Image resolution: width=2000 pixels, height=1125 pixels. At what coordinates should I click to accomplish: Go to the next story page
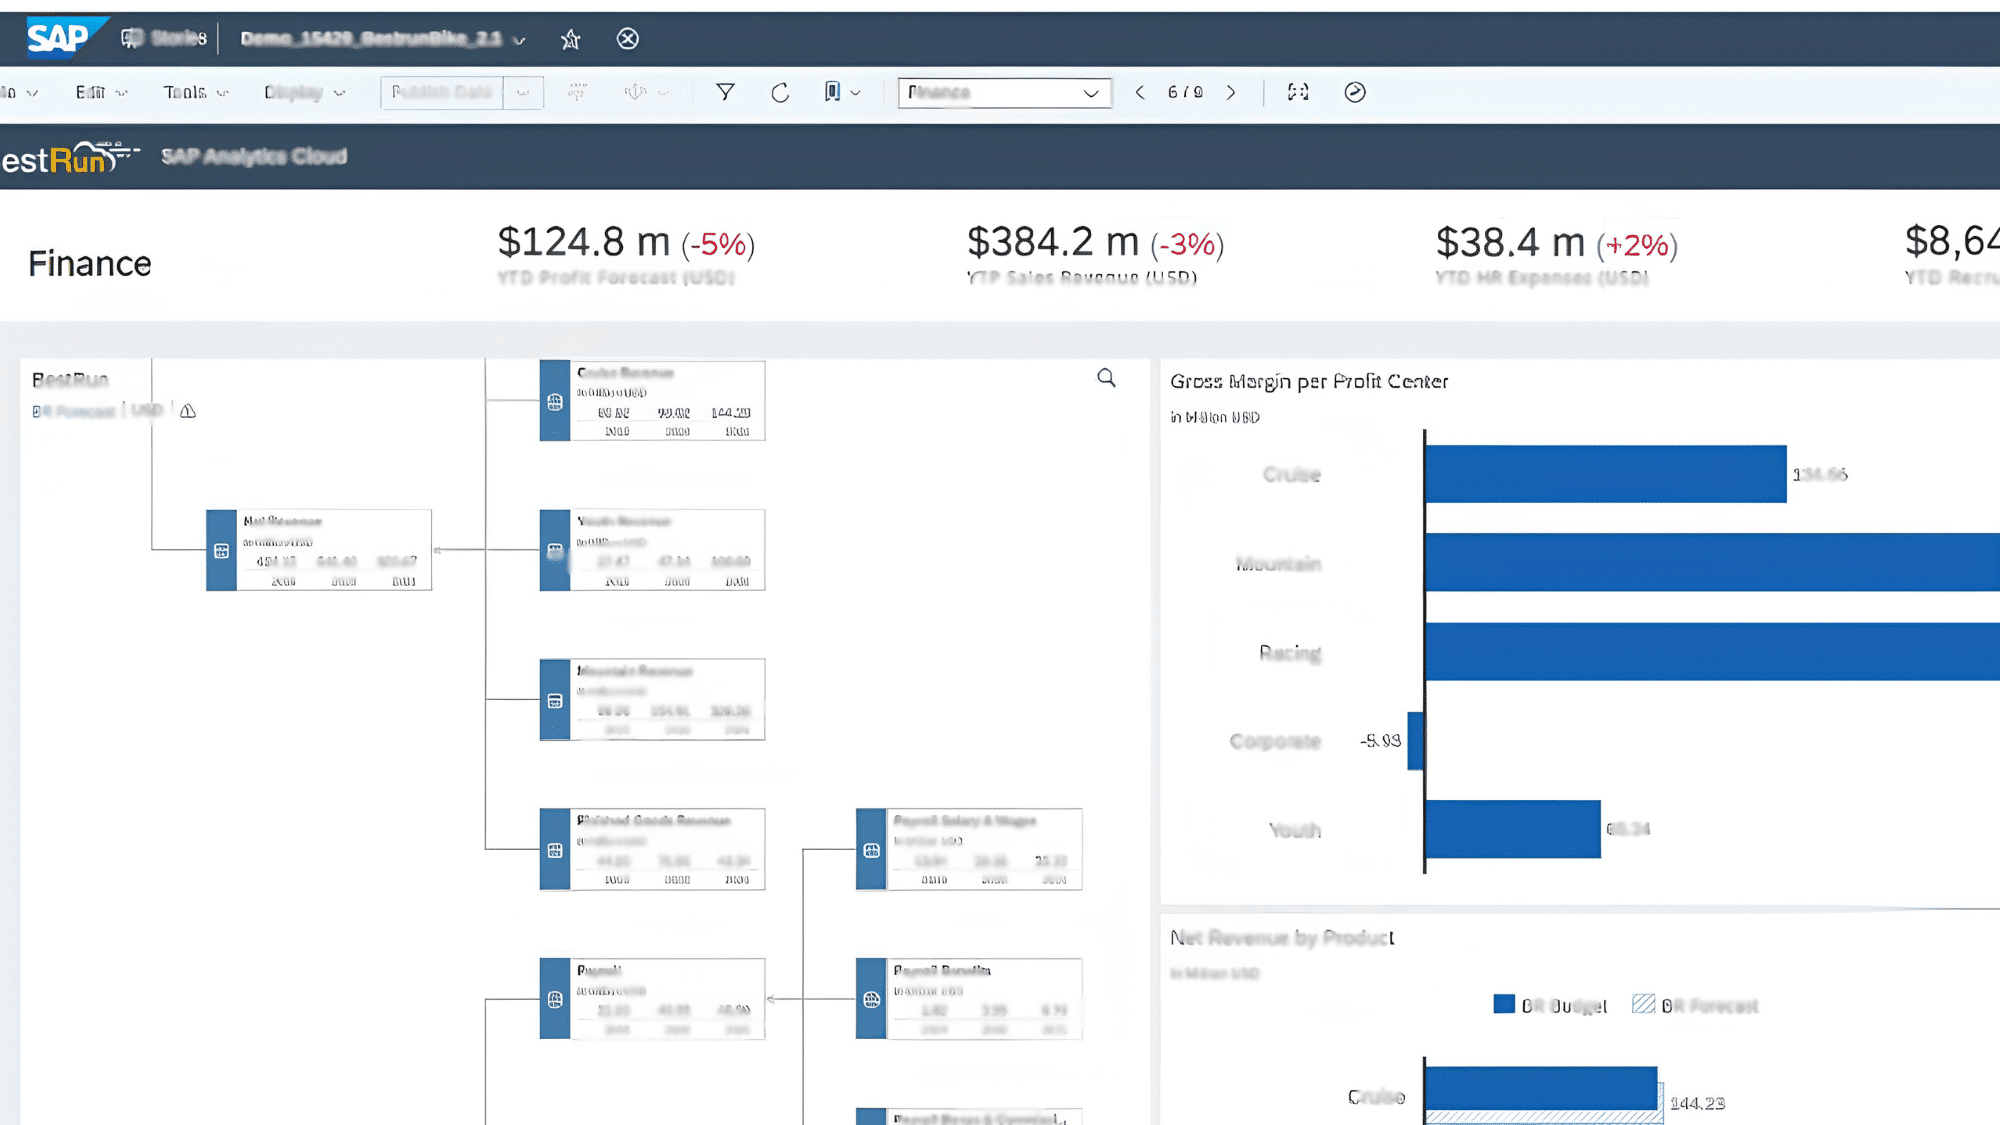point(1231,92)
